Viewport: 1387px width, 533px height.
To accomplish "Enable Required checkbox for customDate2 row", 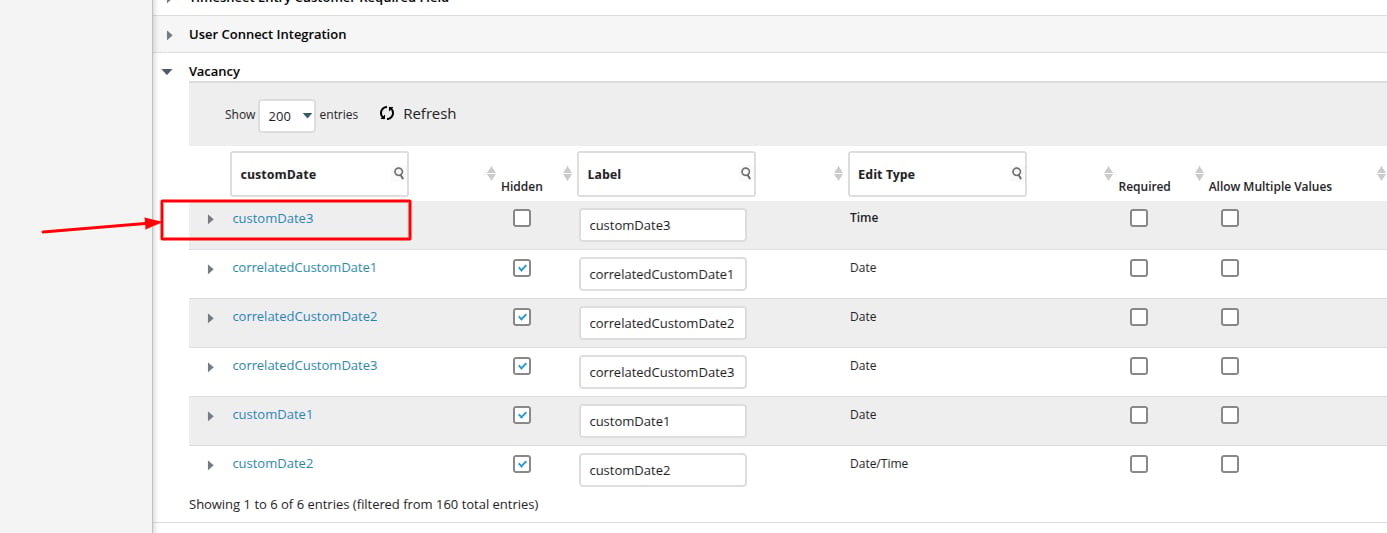I will point(1139,464).
